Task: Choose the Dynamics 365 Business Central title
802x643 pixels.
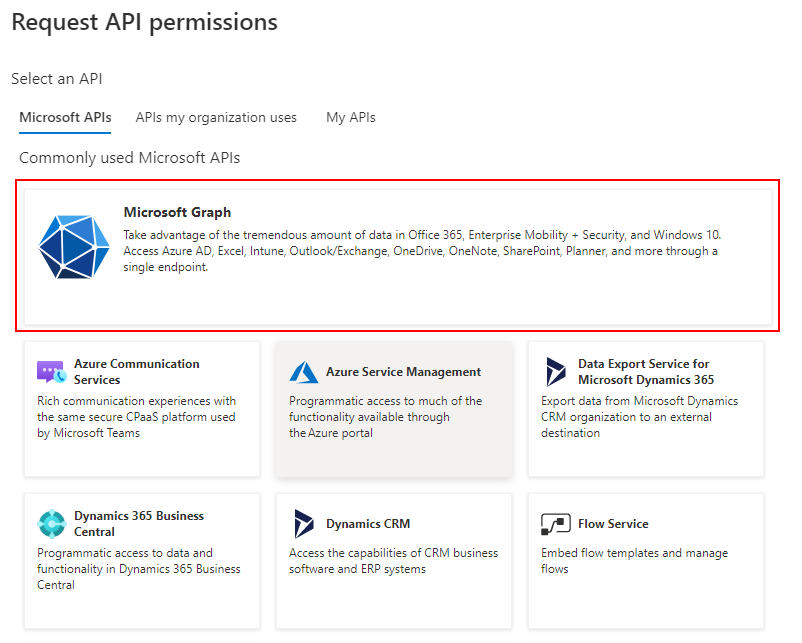Action: tap(139, 524)
